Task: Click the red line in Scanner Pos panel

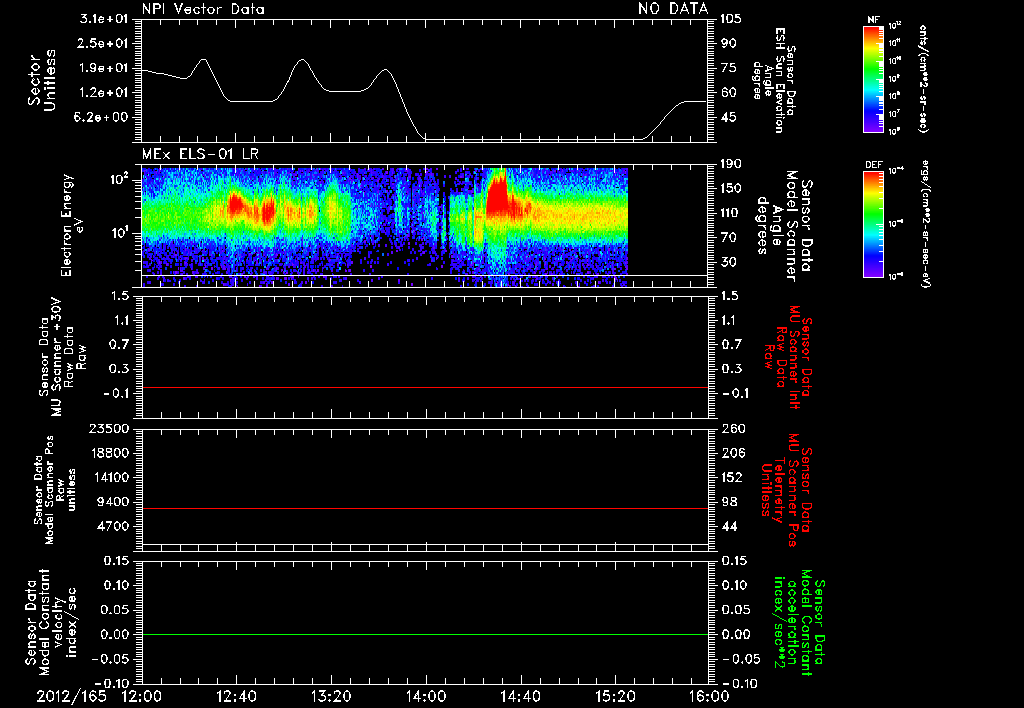Action: pos(425,508)
